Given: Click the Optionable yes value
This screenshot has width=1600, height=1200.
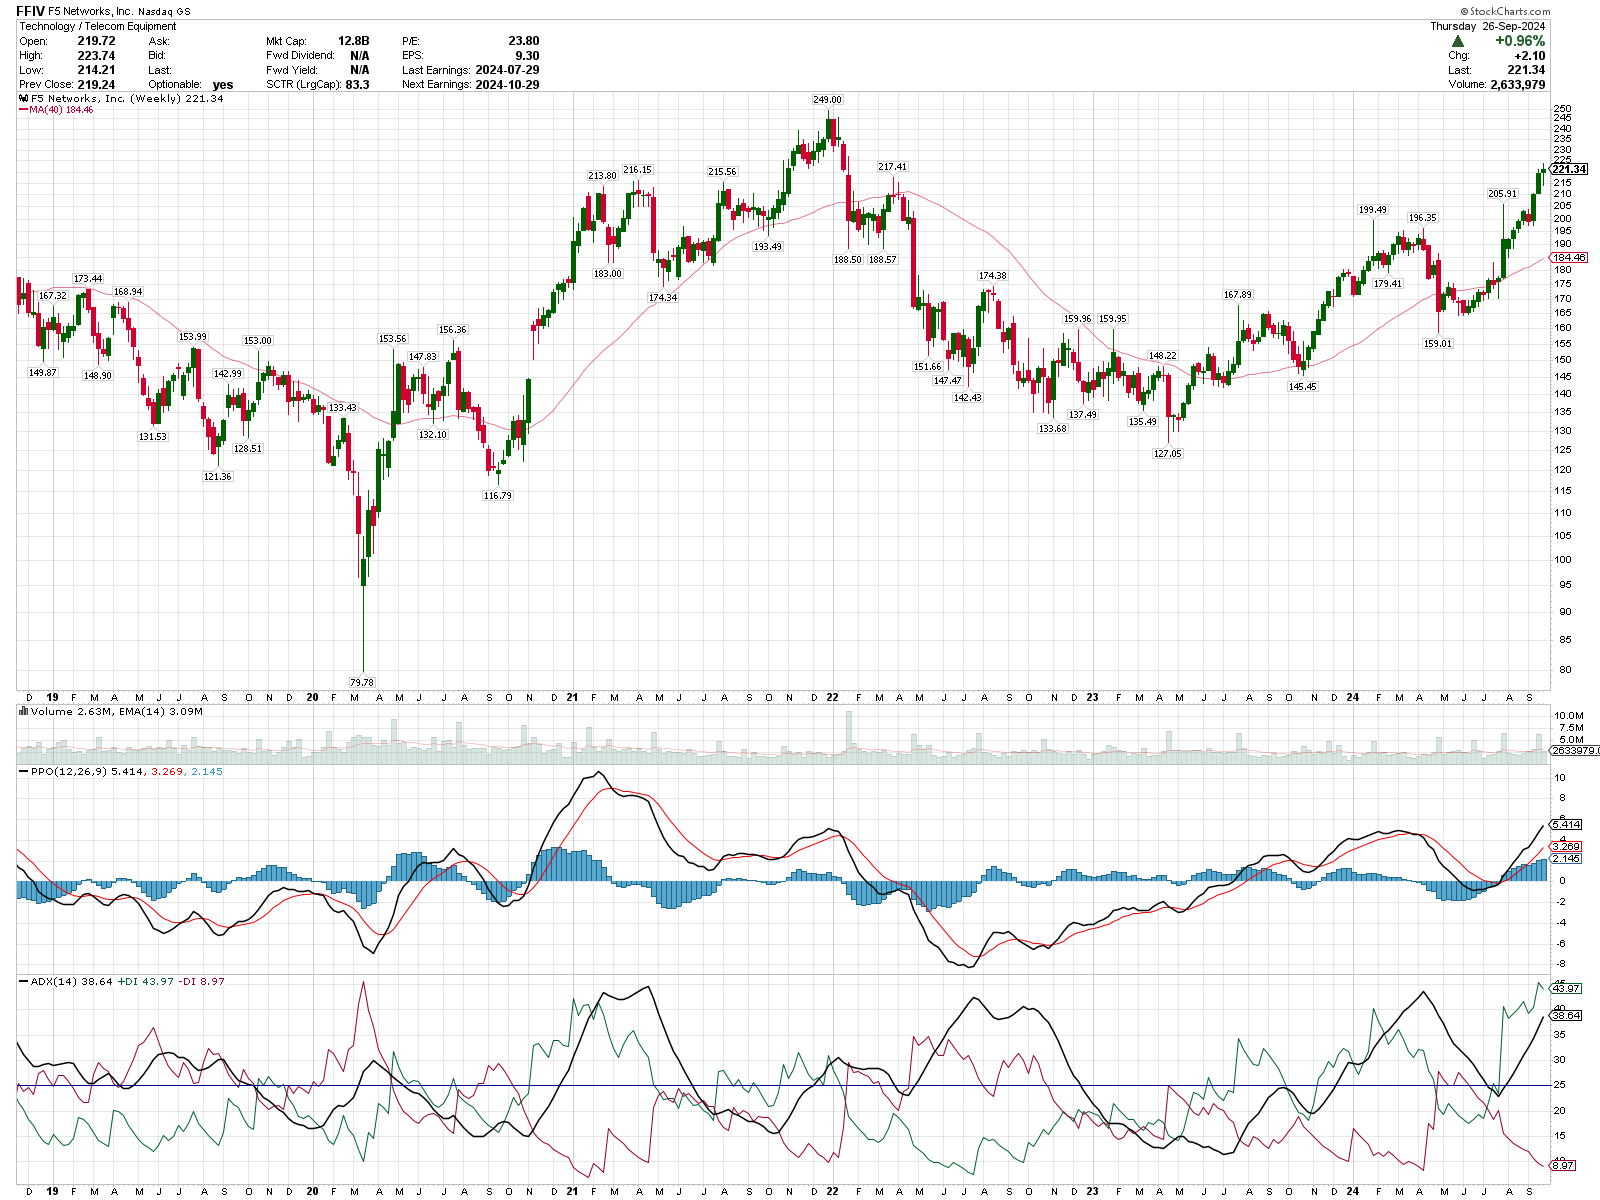Looking at the screenshot, I should point(223,85).
